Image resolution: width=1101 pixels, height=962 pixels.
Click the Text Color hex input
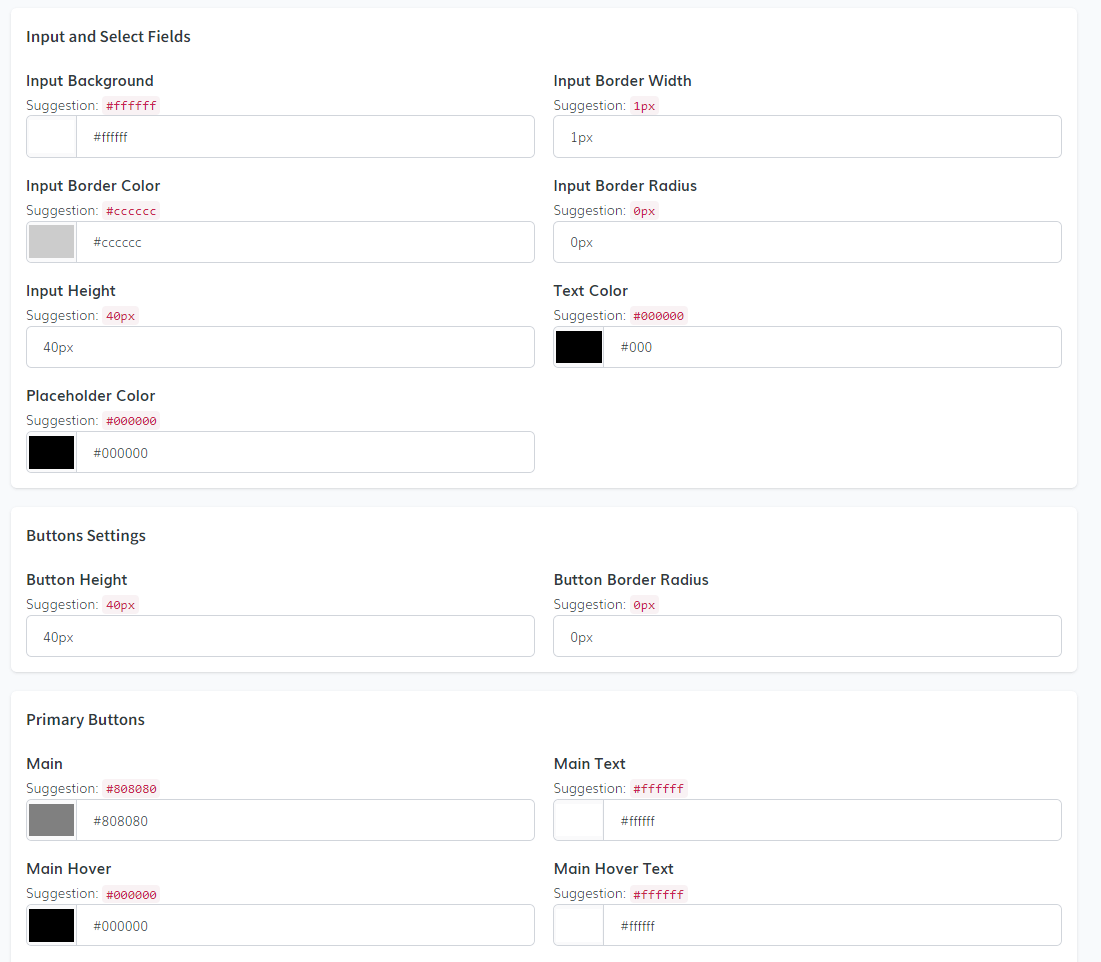pyautogui.click(x=832, y=347)
